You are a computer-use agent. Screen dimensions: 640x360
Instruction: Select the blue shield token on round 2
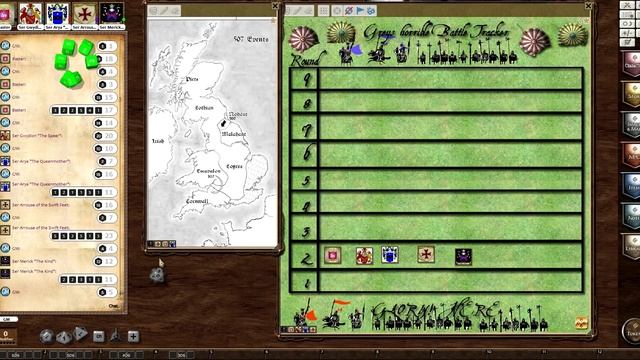(x=390, y=255)
